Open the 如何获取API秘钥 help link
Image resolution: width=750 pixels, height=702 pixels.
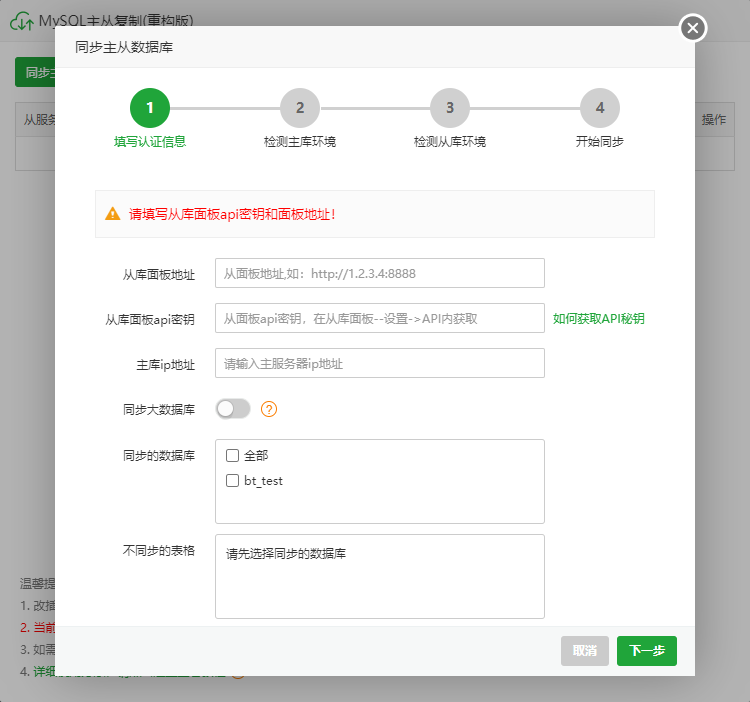pyautogui.click(x=598, y=319)
